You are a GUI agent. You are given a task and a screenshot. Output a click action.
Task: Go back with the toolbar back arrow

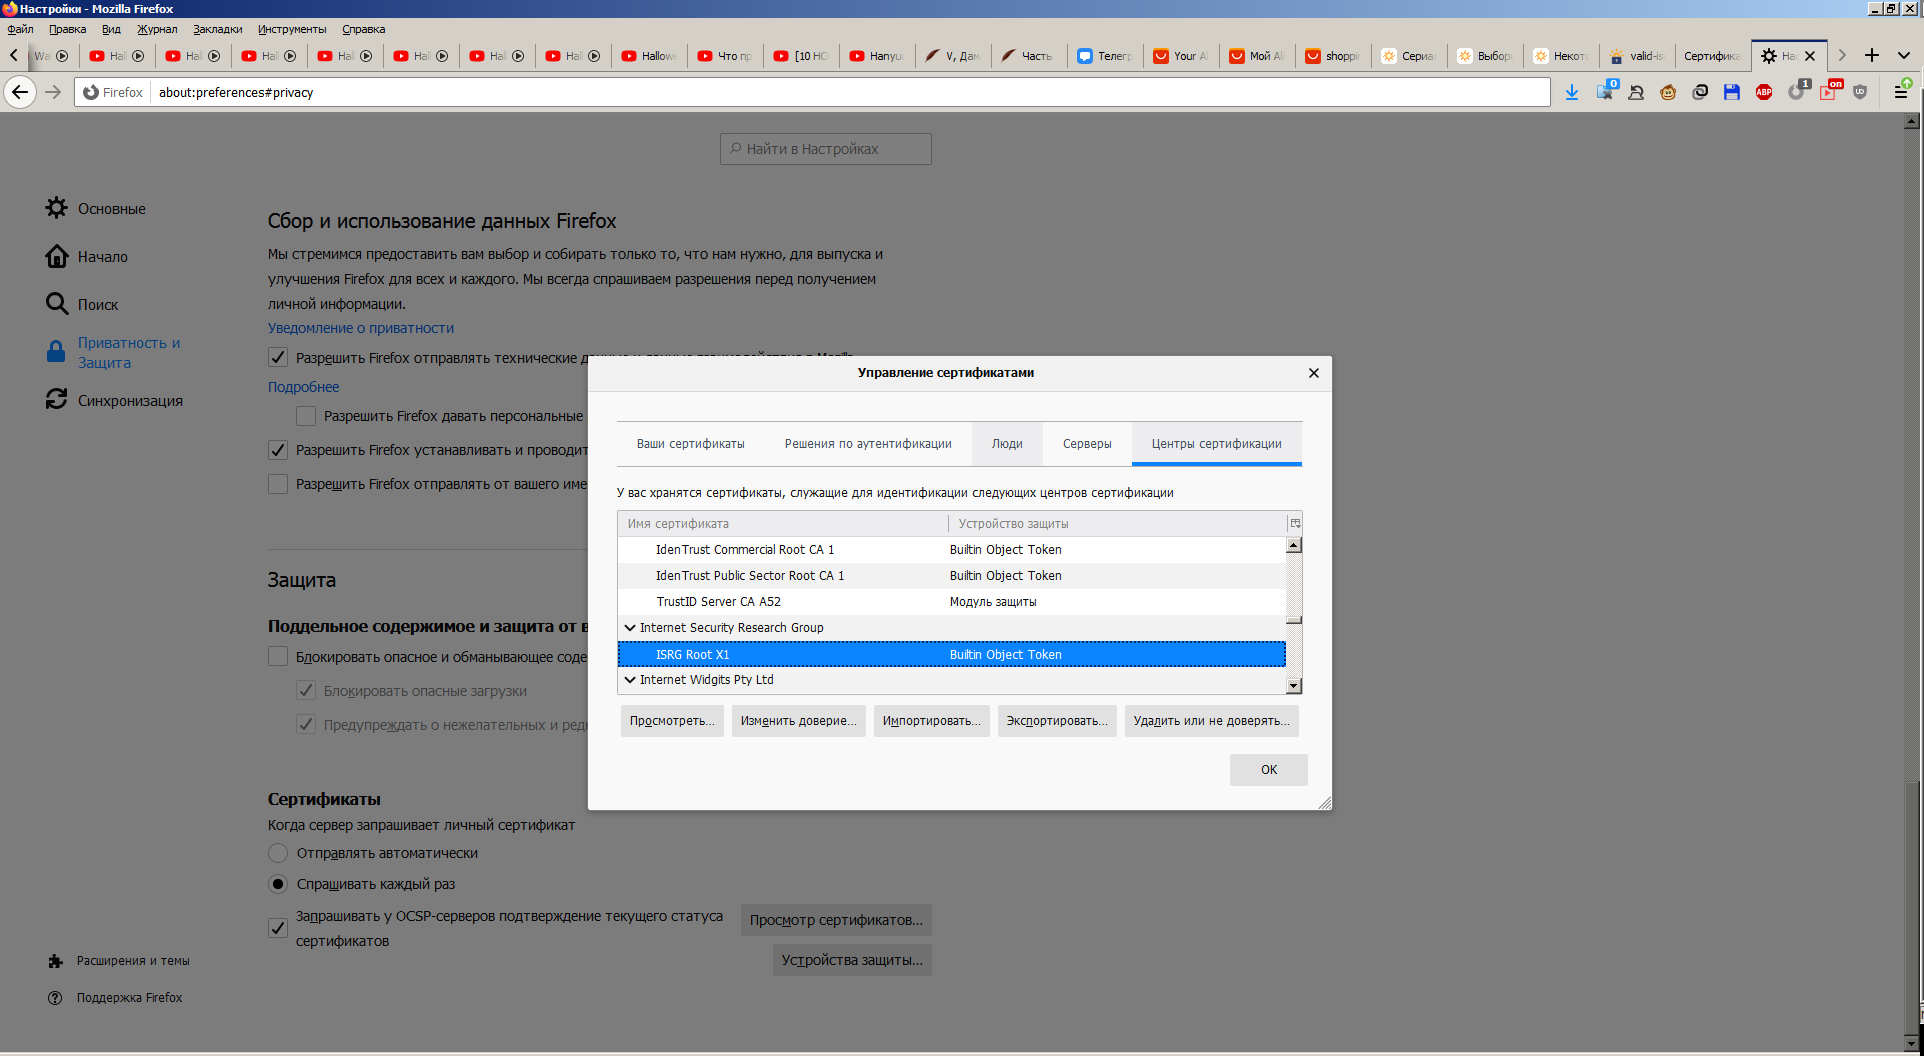(x=20, y=92)
